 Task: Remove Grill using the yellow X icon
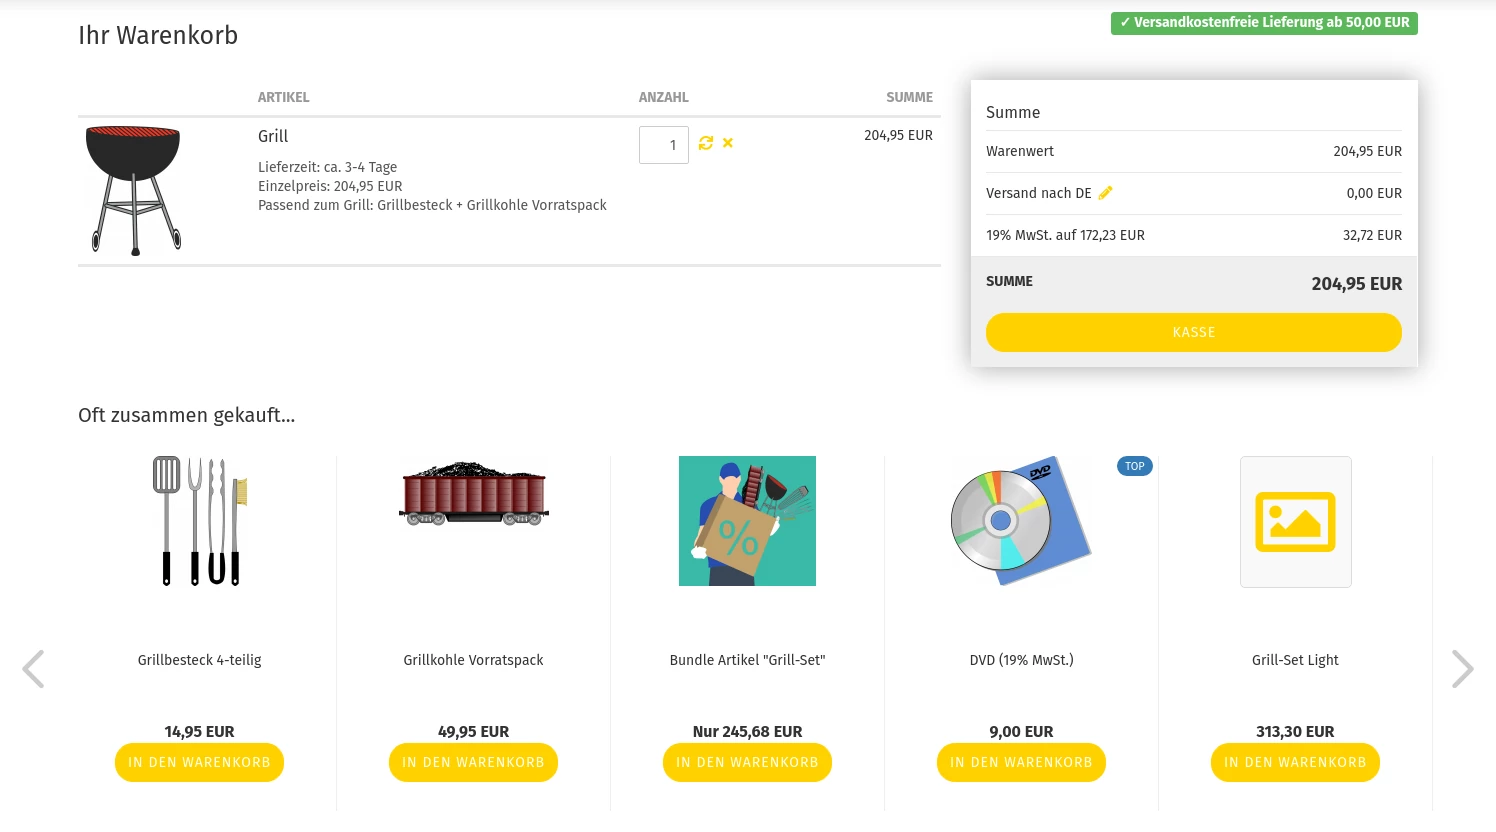click(728, 143)
